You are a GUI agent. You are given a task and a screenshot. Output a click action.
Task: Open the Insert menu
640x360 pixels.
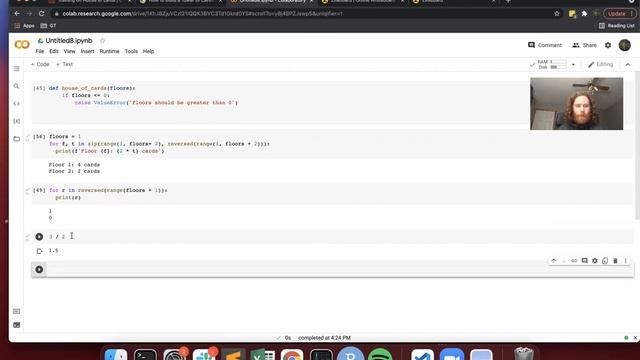(x=87, y=51)
